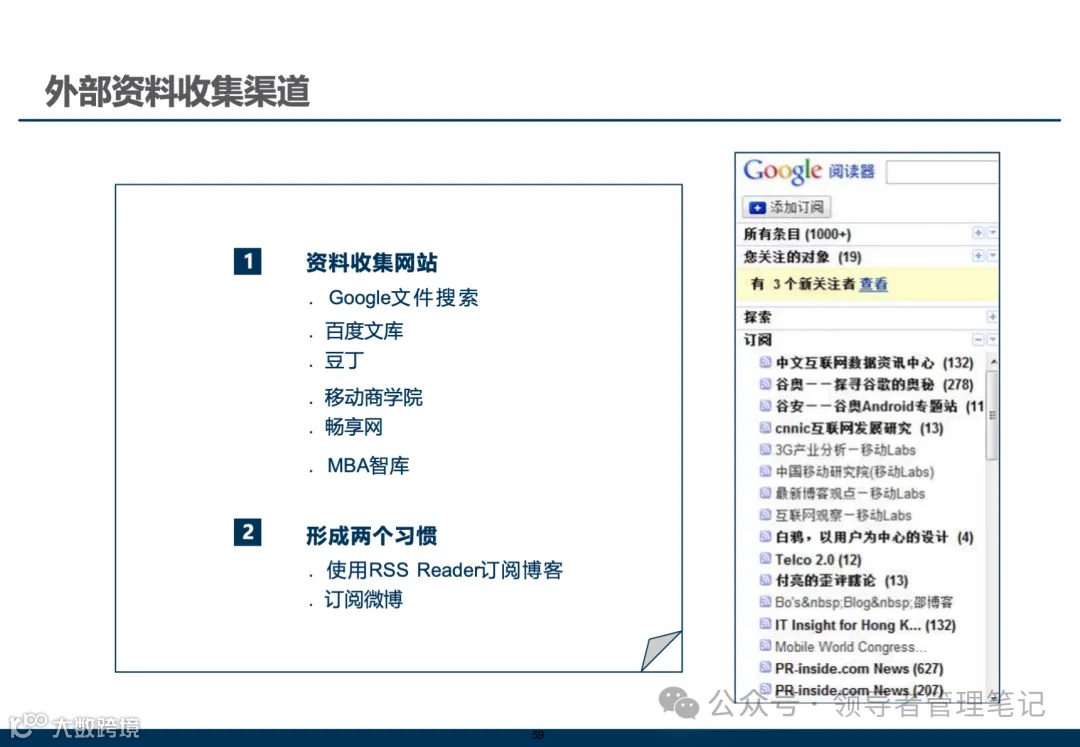Click the 查看 link for new followers
Image resolution: width=1080 pixels, height=747 pixels.
872,284
